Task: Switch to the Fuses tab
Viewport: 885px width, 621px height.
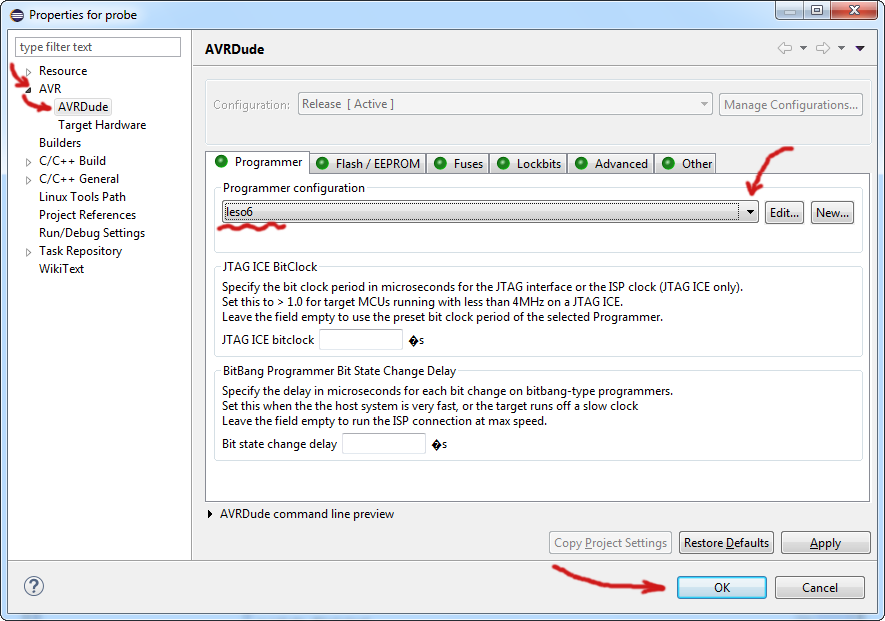Action: (458, 164)
